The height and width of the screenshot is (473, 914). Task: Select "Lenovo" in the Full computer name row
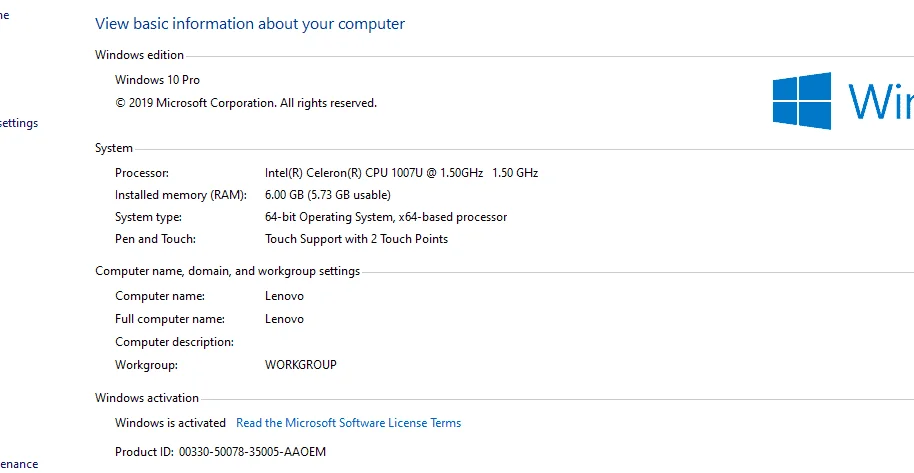pos(284,319)
